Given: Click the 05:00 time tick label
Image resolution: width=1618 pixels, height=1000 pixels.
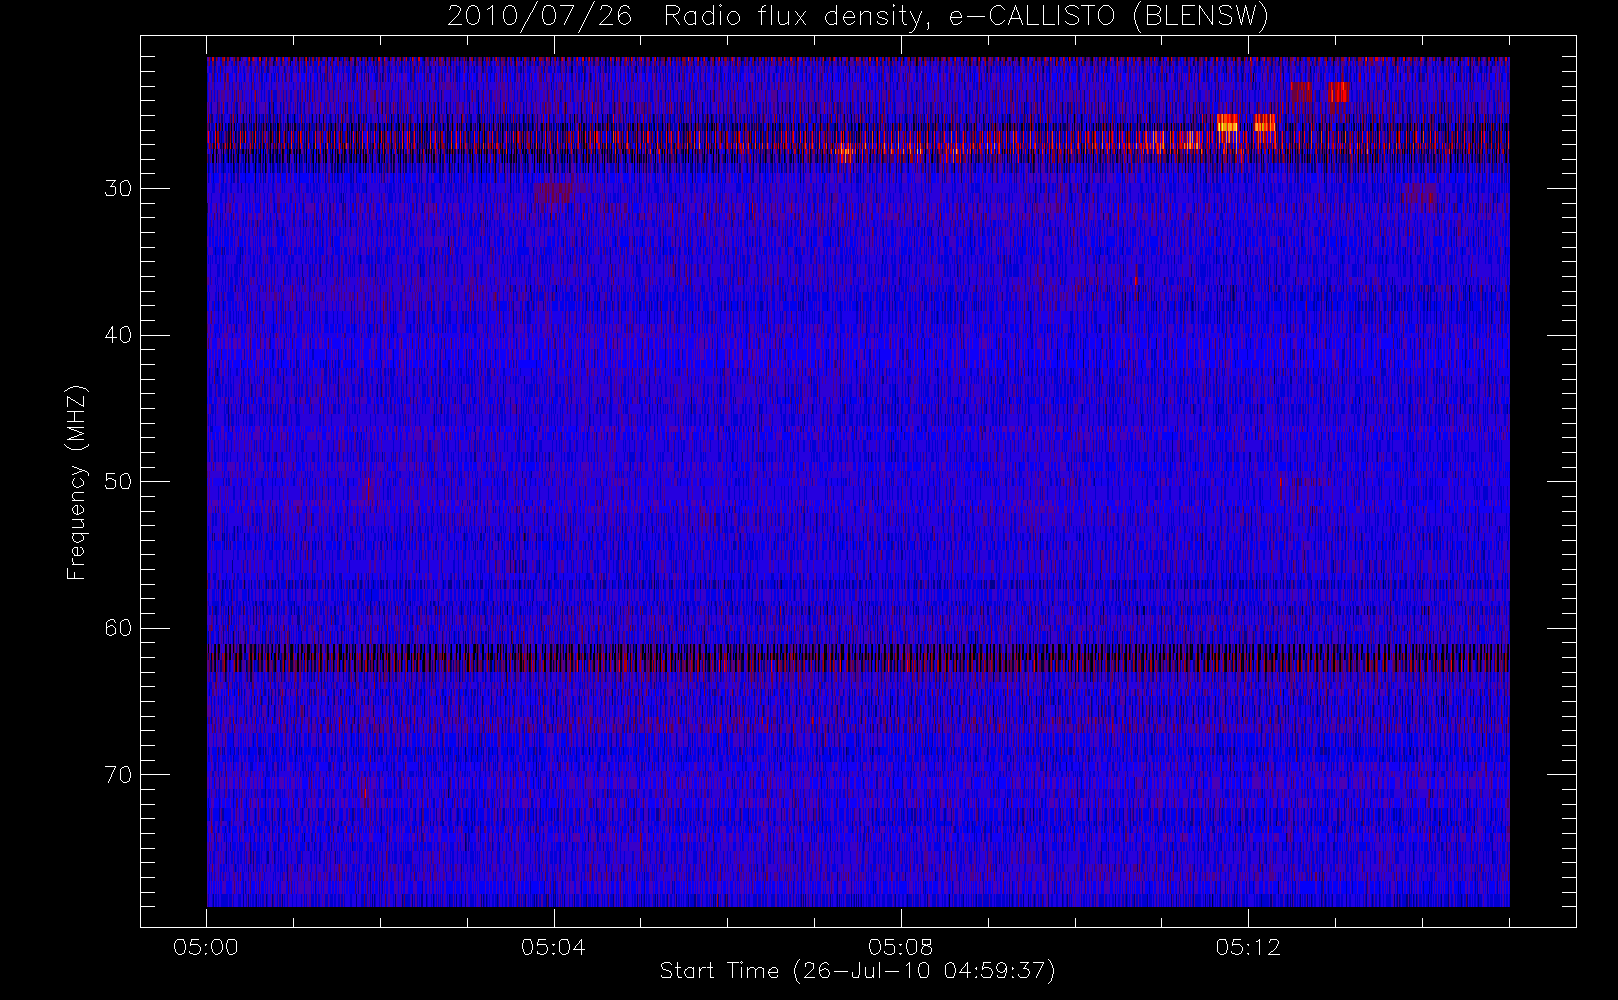Looking at the screenshot, I should tap(206, 947).
